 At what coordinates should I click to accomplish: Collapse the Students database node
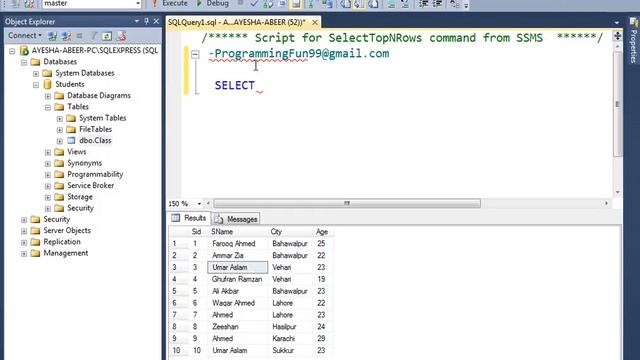coord(36,84)
